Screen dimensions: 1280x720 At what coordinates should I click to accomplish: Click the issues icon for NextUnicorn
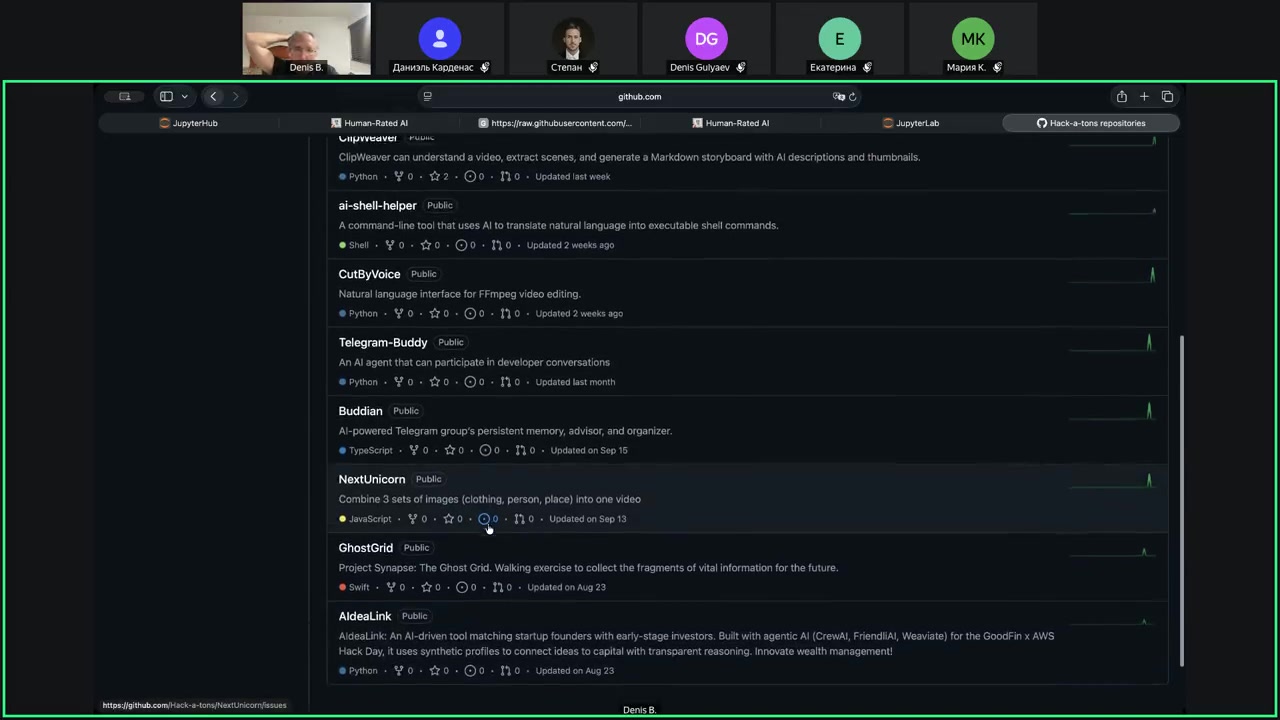click(484, 519)
